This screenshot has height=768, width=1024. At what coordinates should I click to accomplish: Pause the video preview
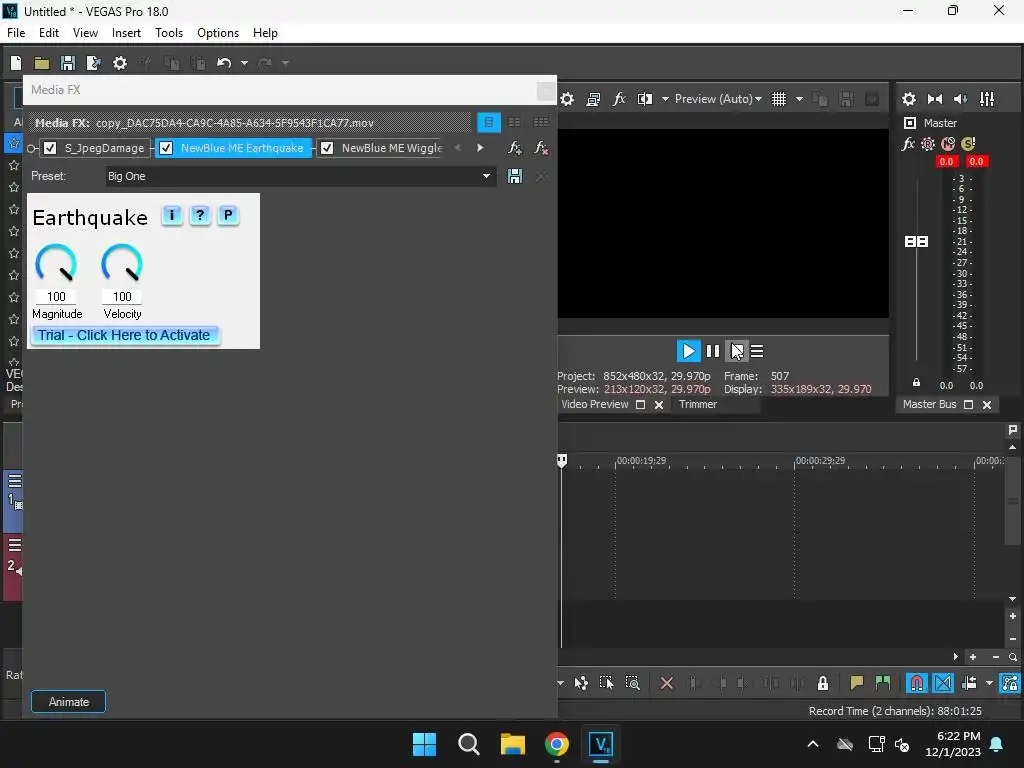713,351
